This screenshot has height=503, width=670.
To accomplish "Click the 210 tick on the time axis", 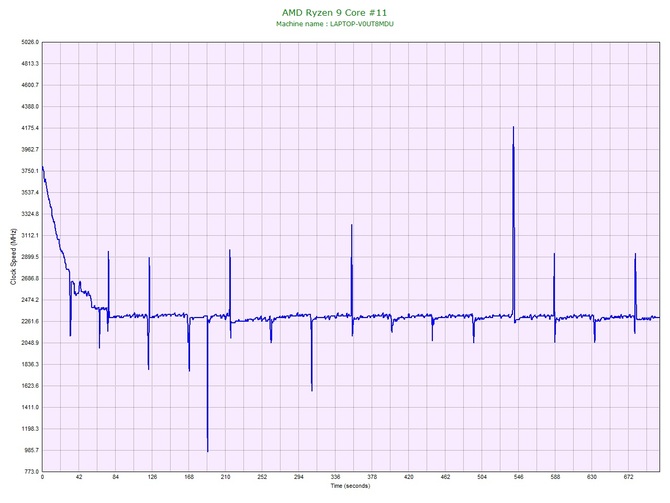I will 225,477.
